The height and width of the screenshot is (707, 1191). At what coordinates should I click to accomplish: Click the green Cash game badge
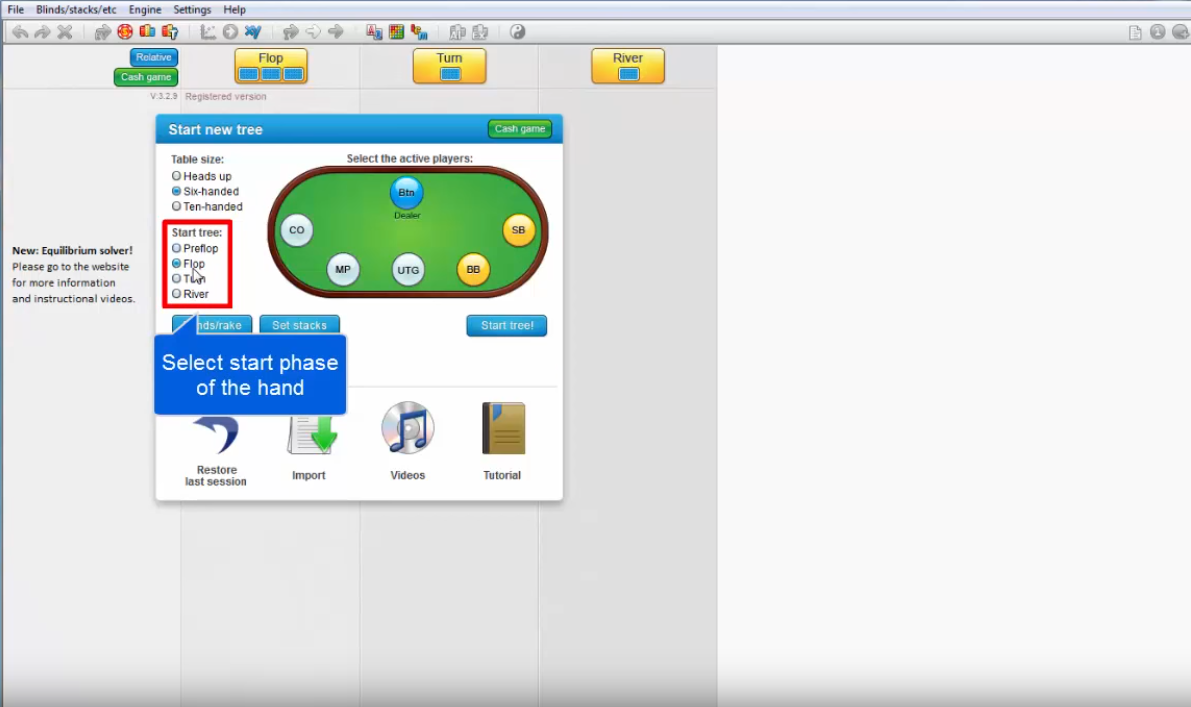[519, 128]
